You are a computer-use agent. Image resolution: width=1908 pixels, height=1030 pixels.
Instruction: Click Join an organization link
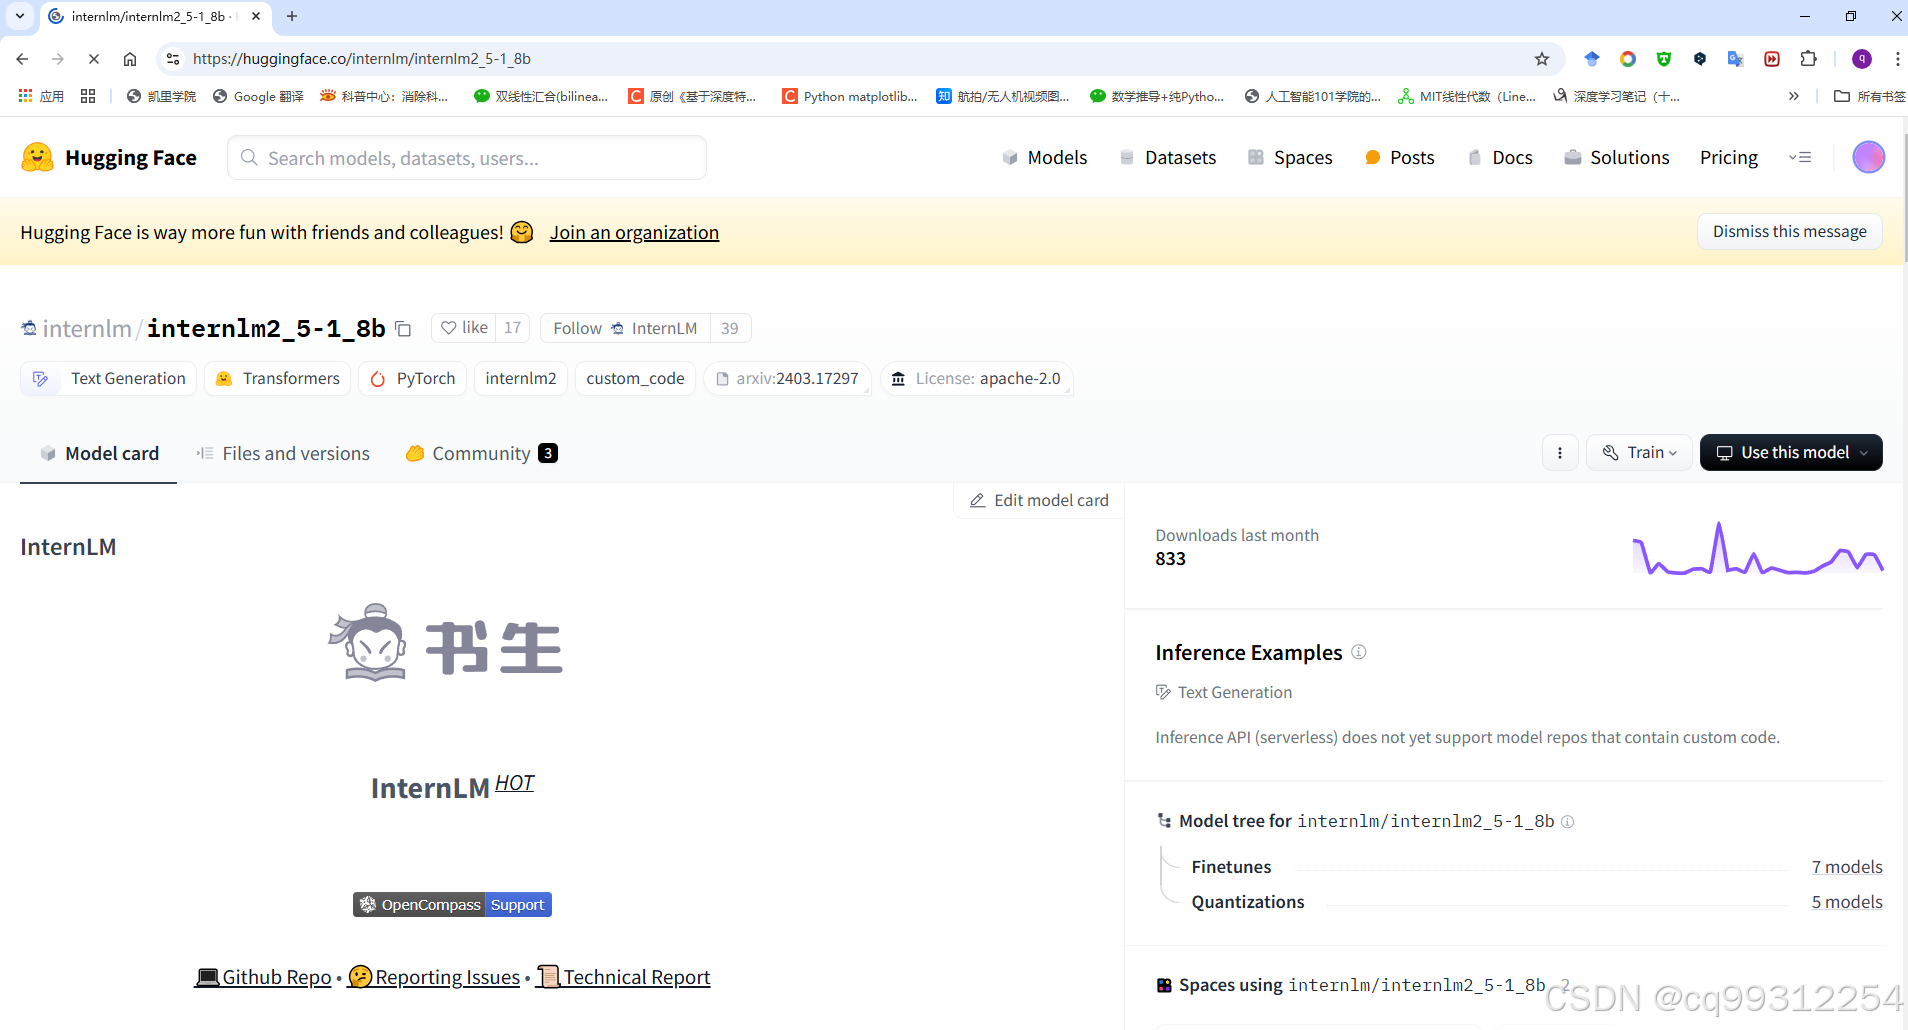tap(634, 233)
